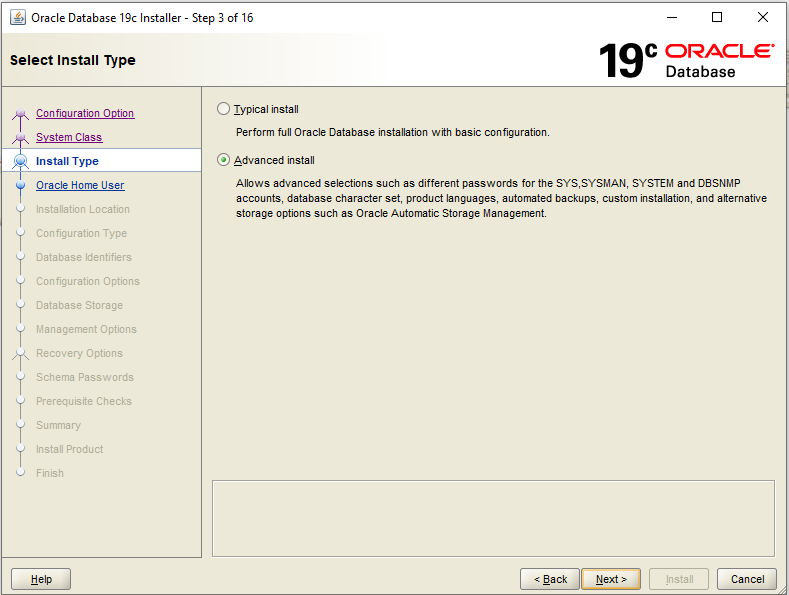Click the empty message pane at bottom
Image resolution: width=789 pixels, height=595 pixels.
click(x=493, y=518)
